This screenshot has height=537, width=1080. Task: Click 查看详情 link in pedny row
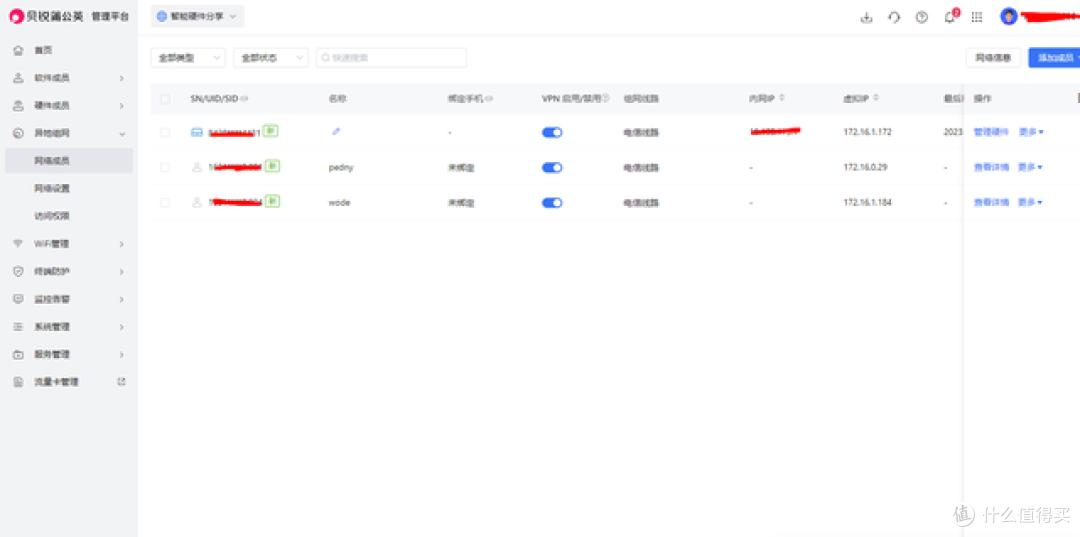click(x=991, y=167)
